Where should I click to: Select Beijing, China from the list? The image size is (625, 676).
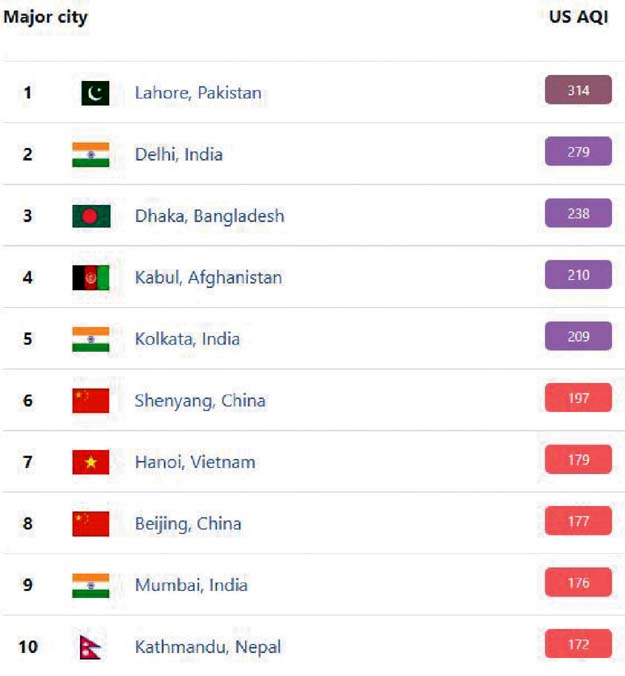(188, 523)
